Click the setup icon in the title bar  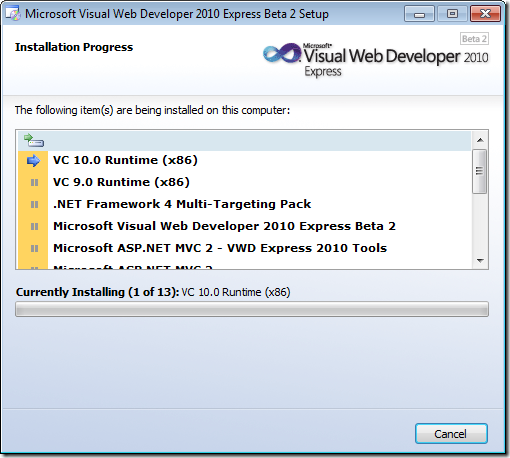tap(13, 14)
